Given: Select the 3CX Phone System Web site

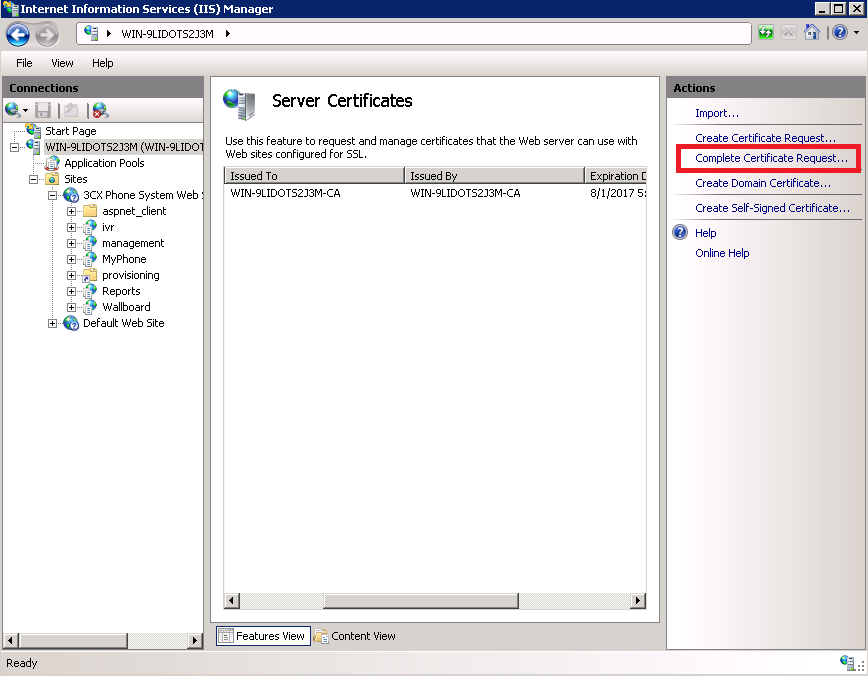Looking at the screenshot, I should pos(143,195).
